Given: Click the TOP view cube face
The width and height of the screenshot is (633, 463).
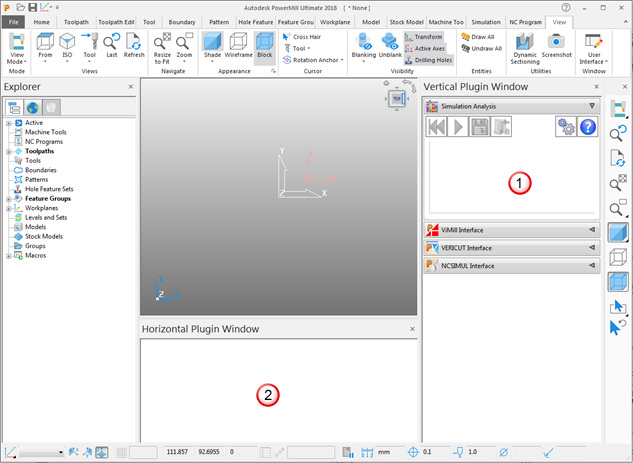Looking at the screenshot, I should pos(396,98).
